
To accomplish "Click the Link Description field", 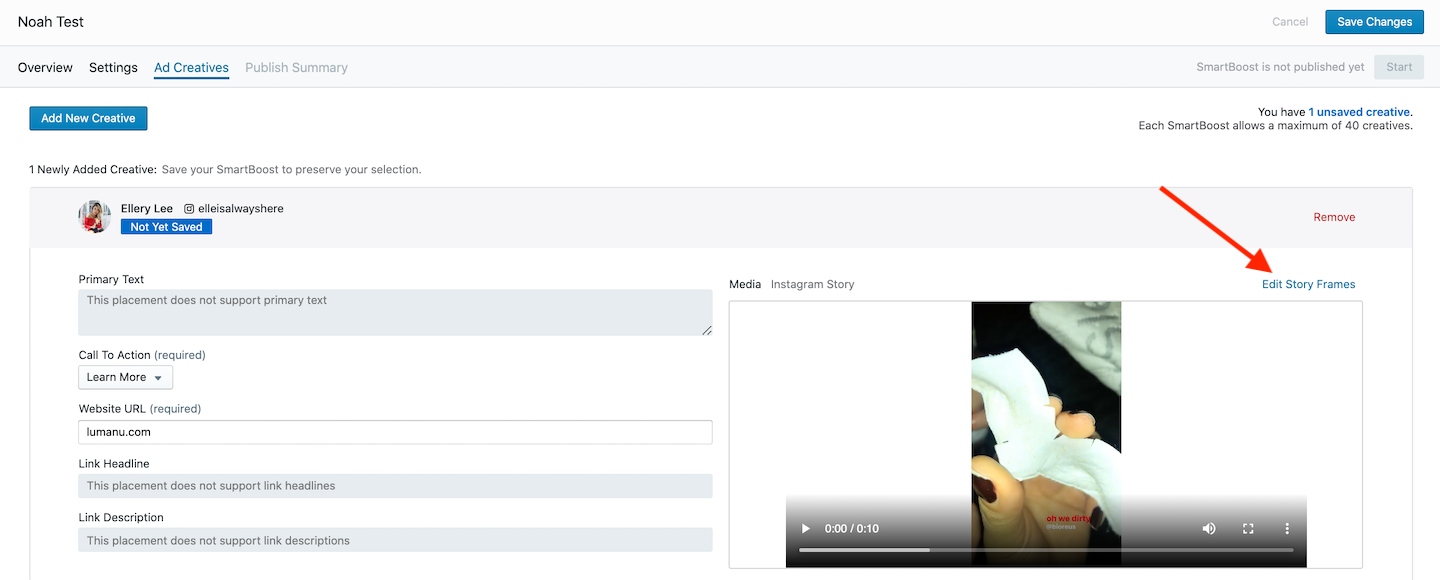I will (x=395, y=540).
